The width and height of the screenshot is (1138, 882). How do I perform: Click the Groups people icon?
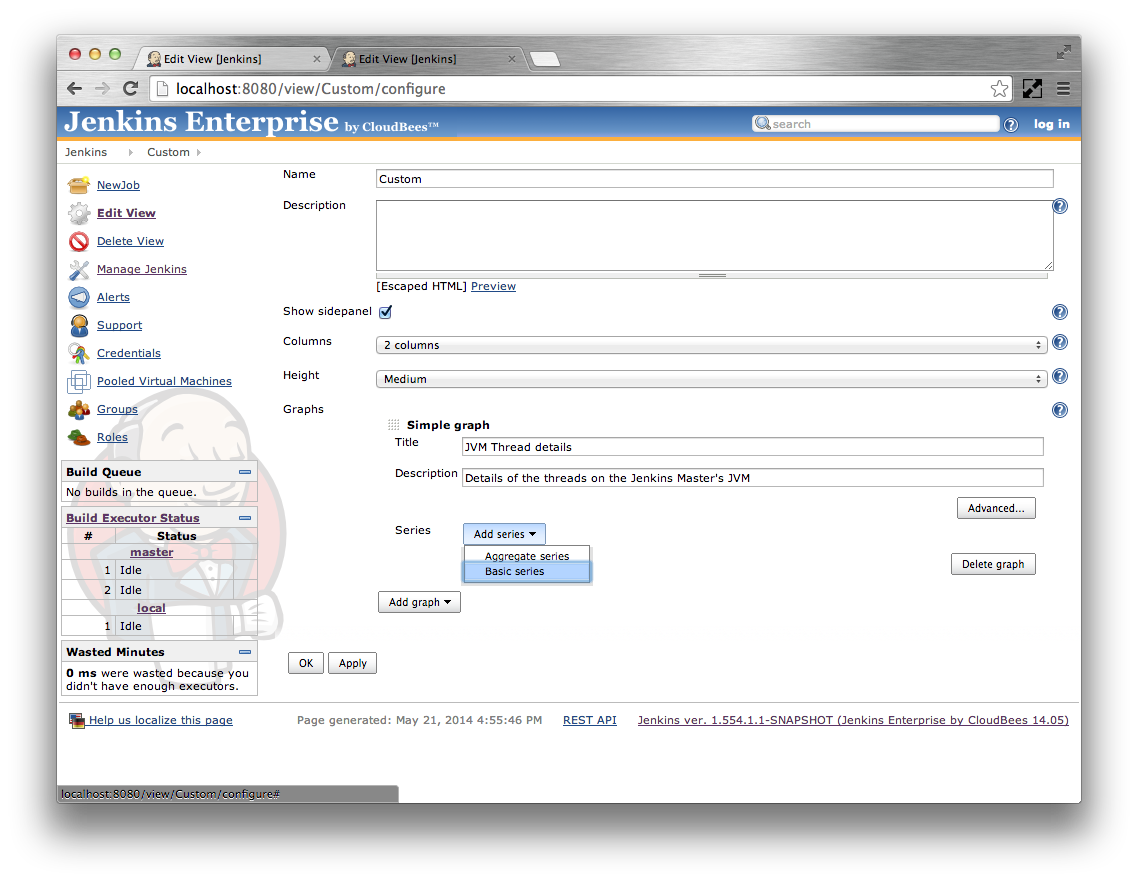tap(78, 409)
